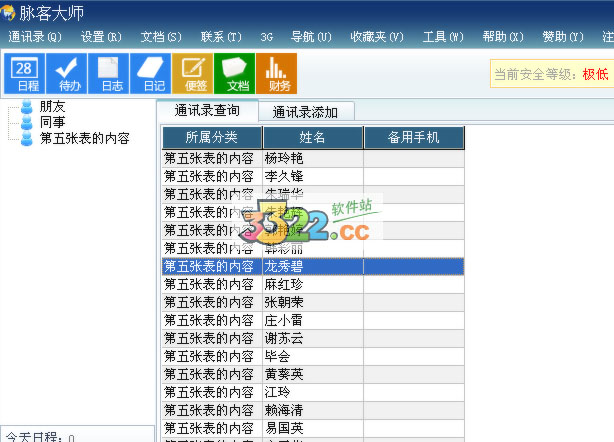614x442 pixels.
Task: Select the 同事 group in tree
Action: 52,122
